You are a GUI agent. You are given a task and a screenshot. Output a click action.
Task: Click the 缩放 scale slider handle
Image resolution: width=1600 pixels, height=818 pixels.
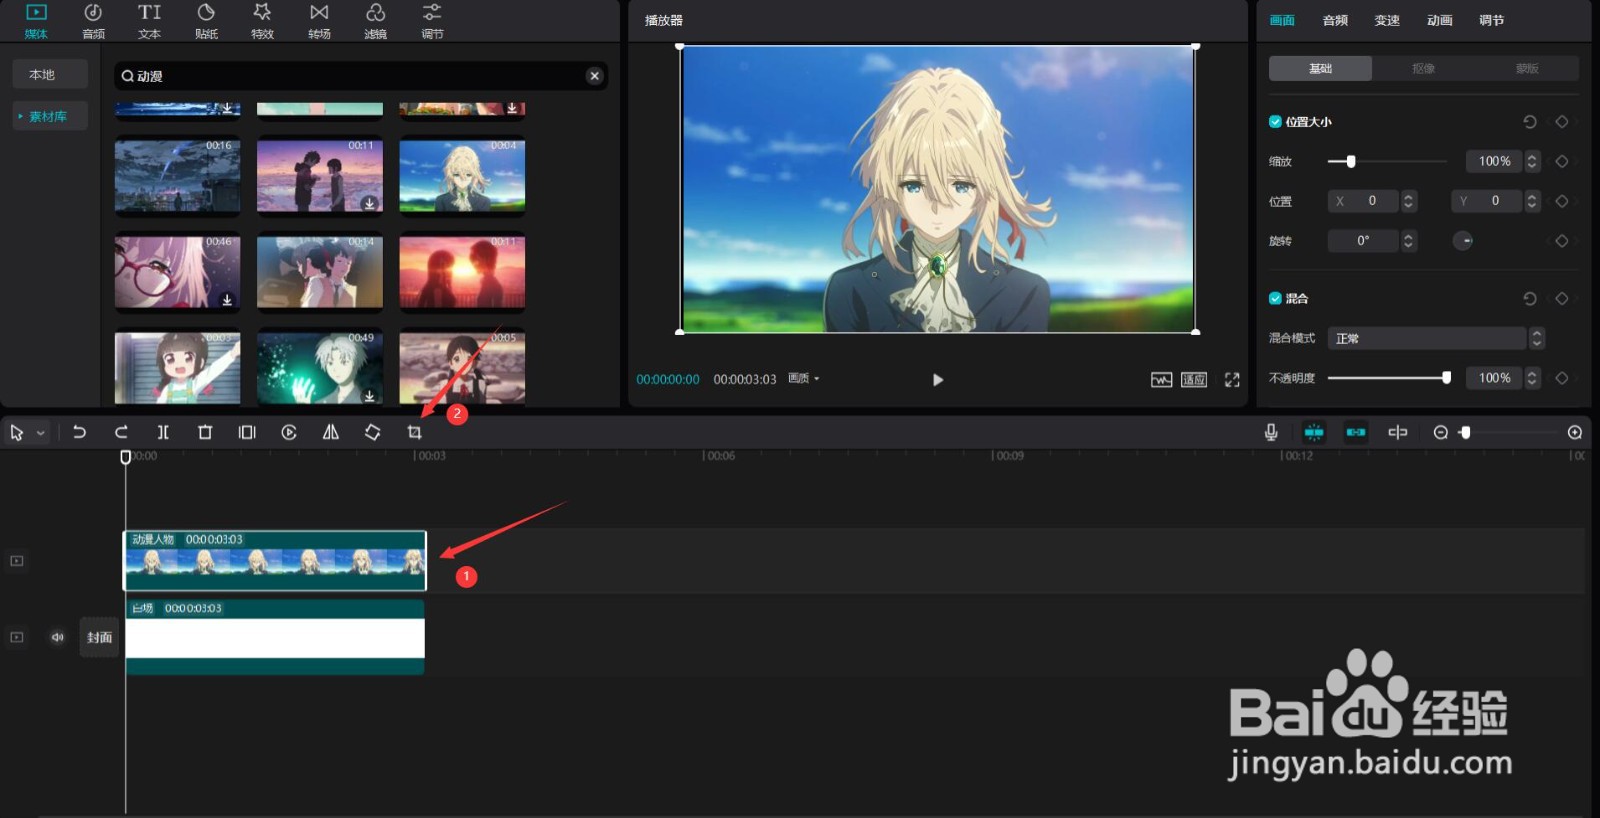pyautogui.click(x=1351, y=161)
